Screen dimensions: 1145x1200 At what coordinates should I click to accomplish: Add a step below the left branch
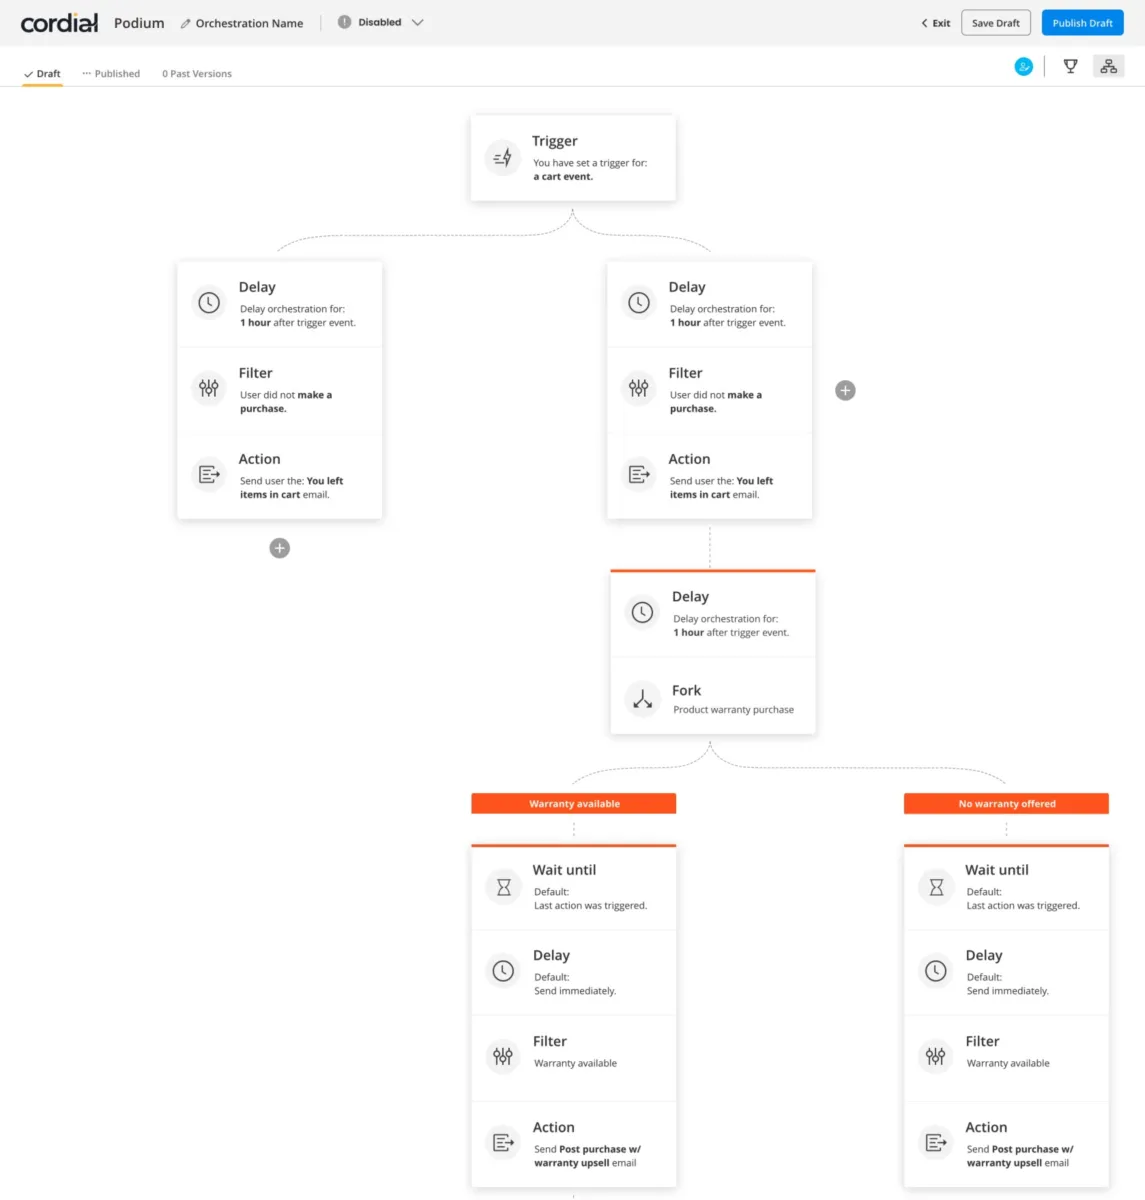pyautogui.click(x=280, y=548)
